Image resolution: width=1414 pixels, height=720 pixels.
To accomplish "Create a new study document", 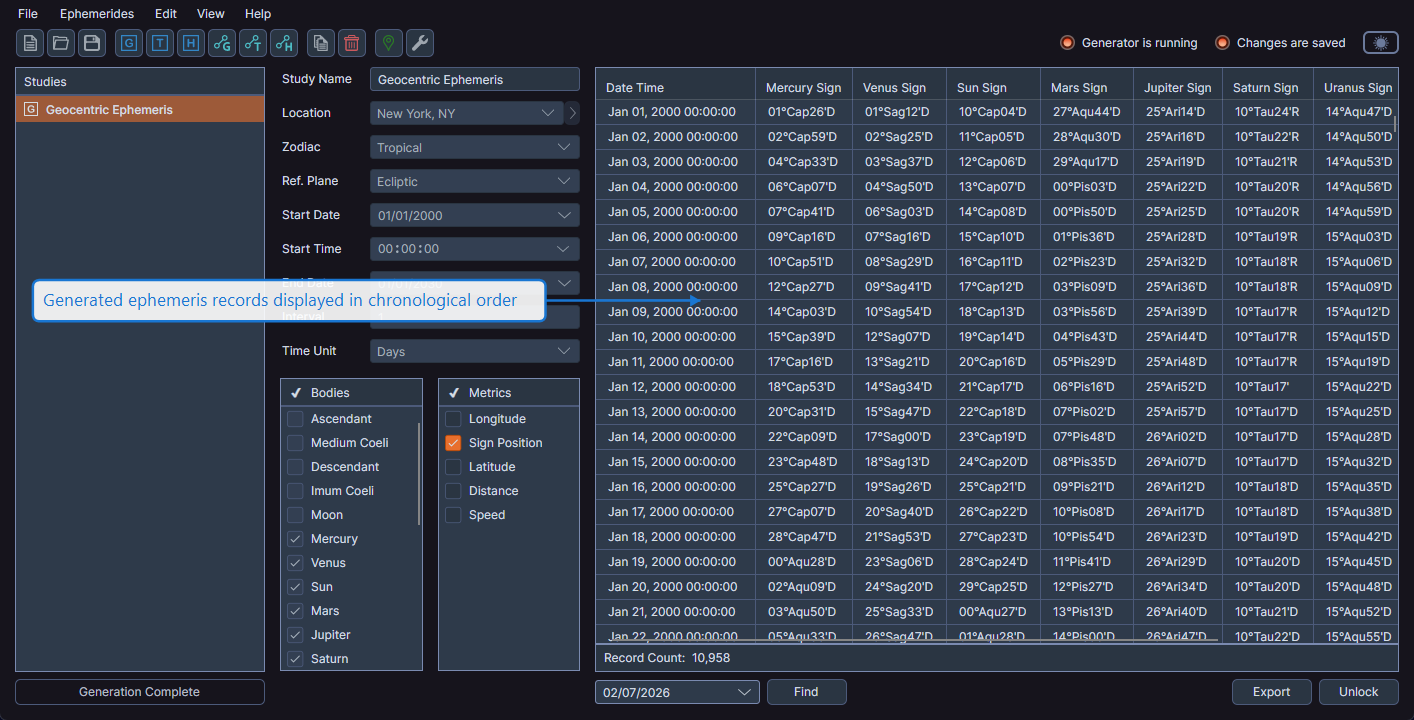I will click(x=29, y=43).
